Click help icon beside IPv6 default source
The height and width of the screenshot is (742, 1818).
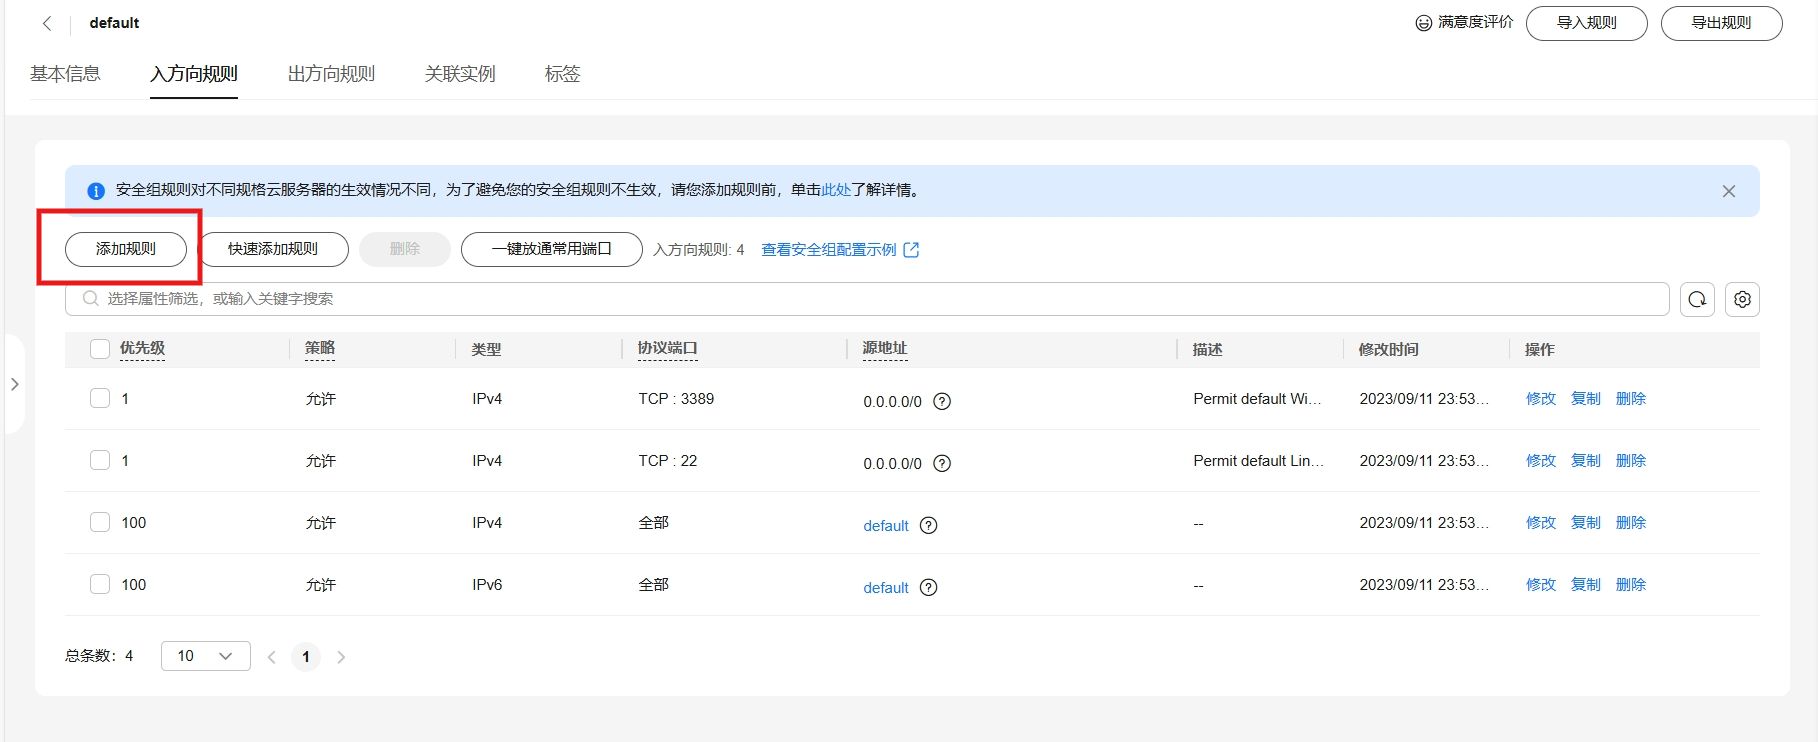click(928, 587)
